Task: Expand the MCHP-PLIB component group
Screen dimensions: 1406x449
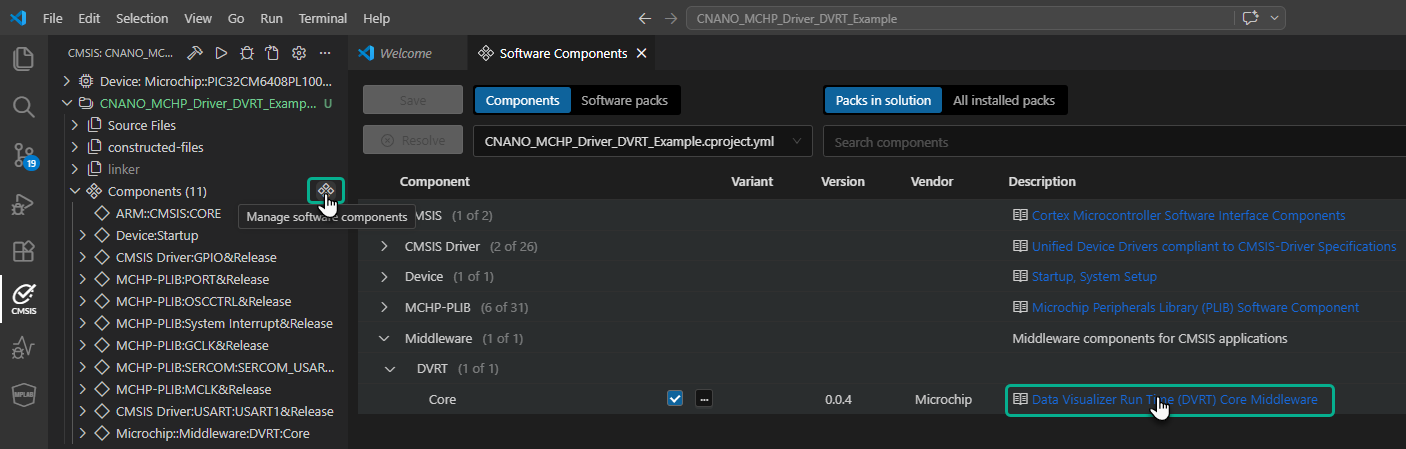Action: pyautogui.click(x=384, y=307)
